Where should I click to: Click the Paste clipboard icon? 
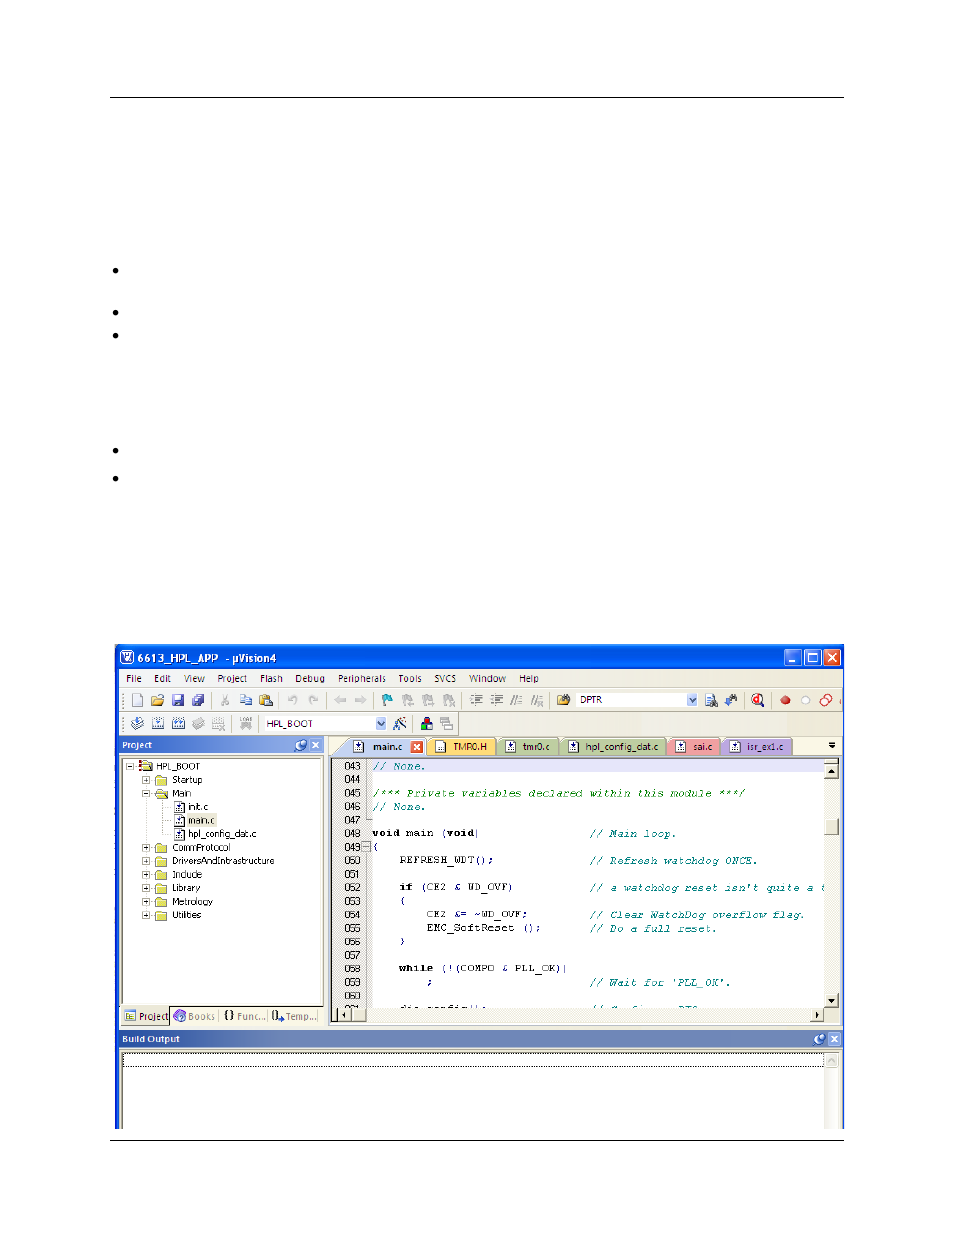265,700
